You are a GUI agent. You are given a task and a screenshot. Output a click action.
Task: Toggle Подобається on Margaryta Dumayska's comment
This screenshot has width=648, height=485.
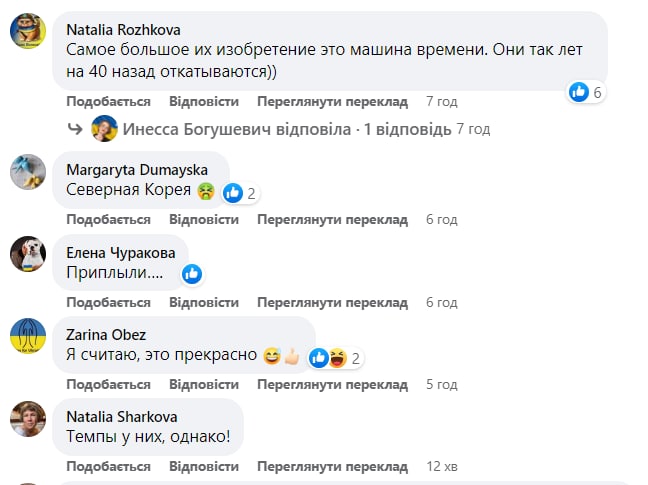pos(108,219)
